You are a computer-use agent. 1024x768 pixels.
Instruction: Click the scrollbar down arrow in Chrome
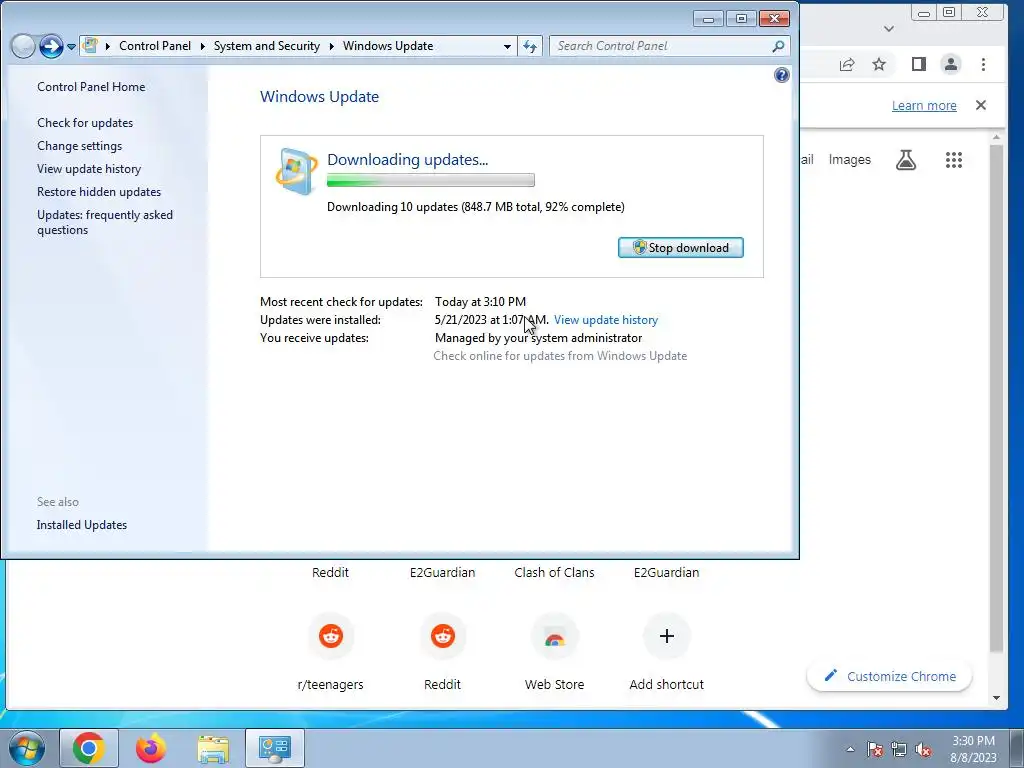click(x=996, y=698)
